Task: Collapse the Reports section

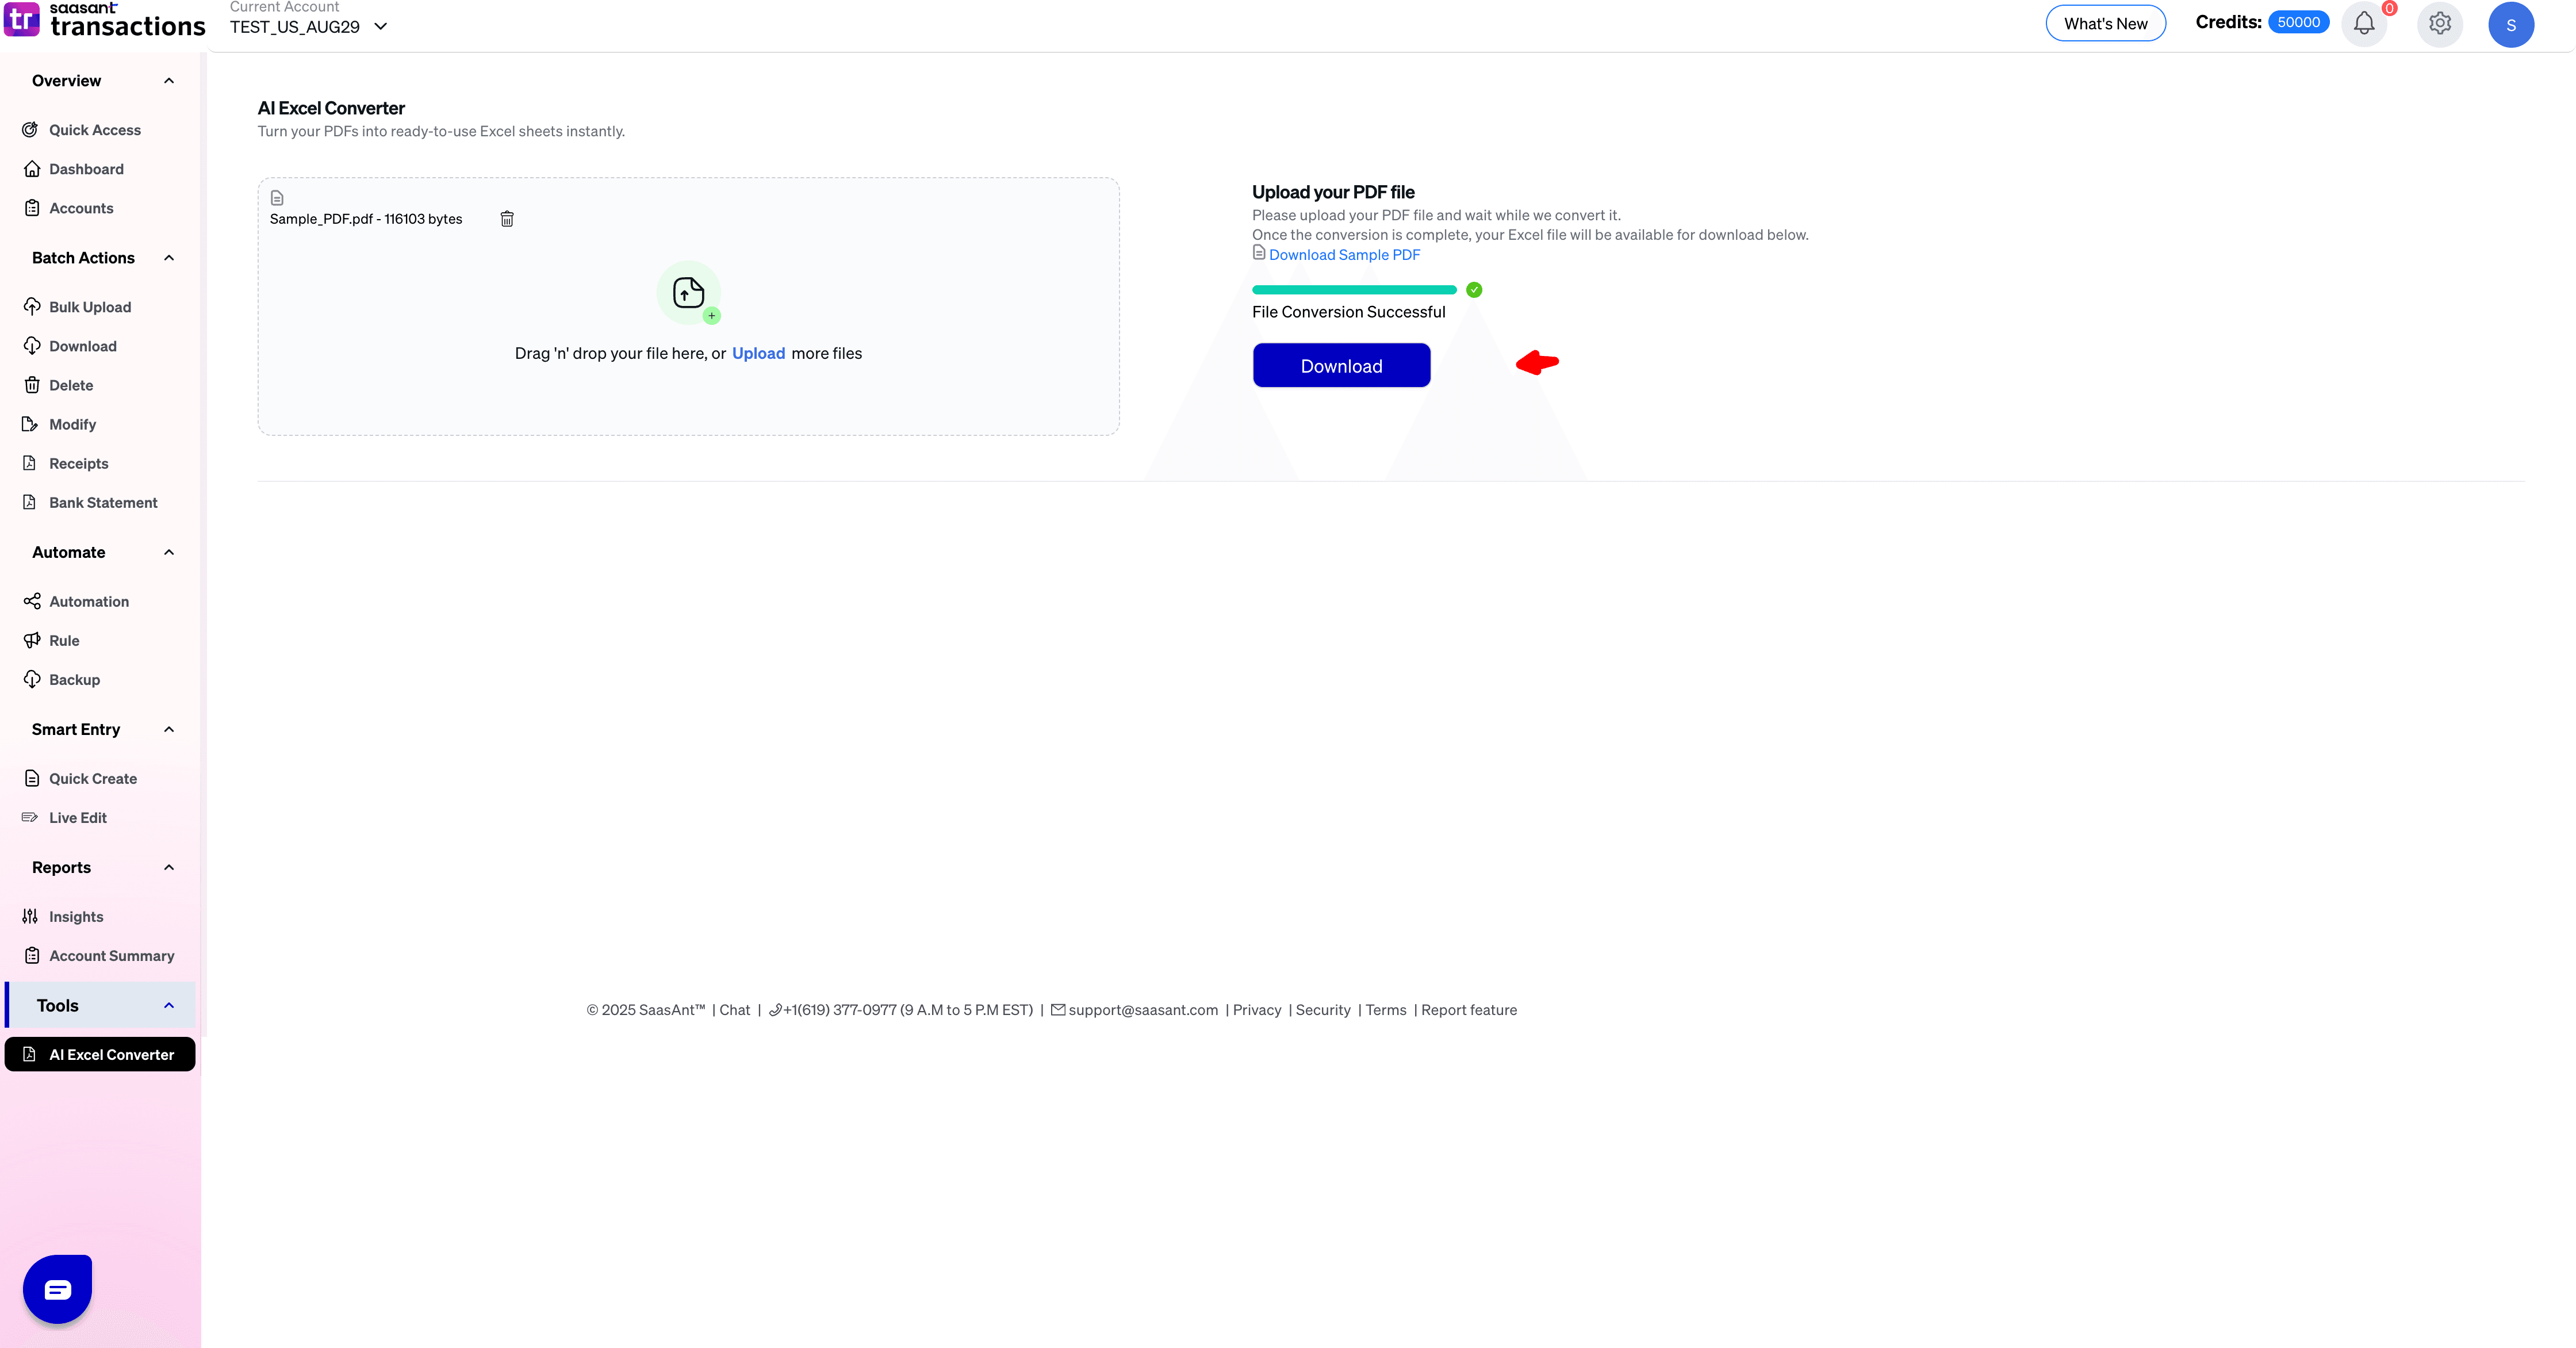Action: (x=169, y=867)
